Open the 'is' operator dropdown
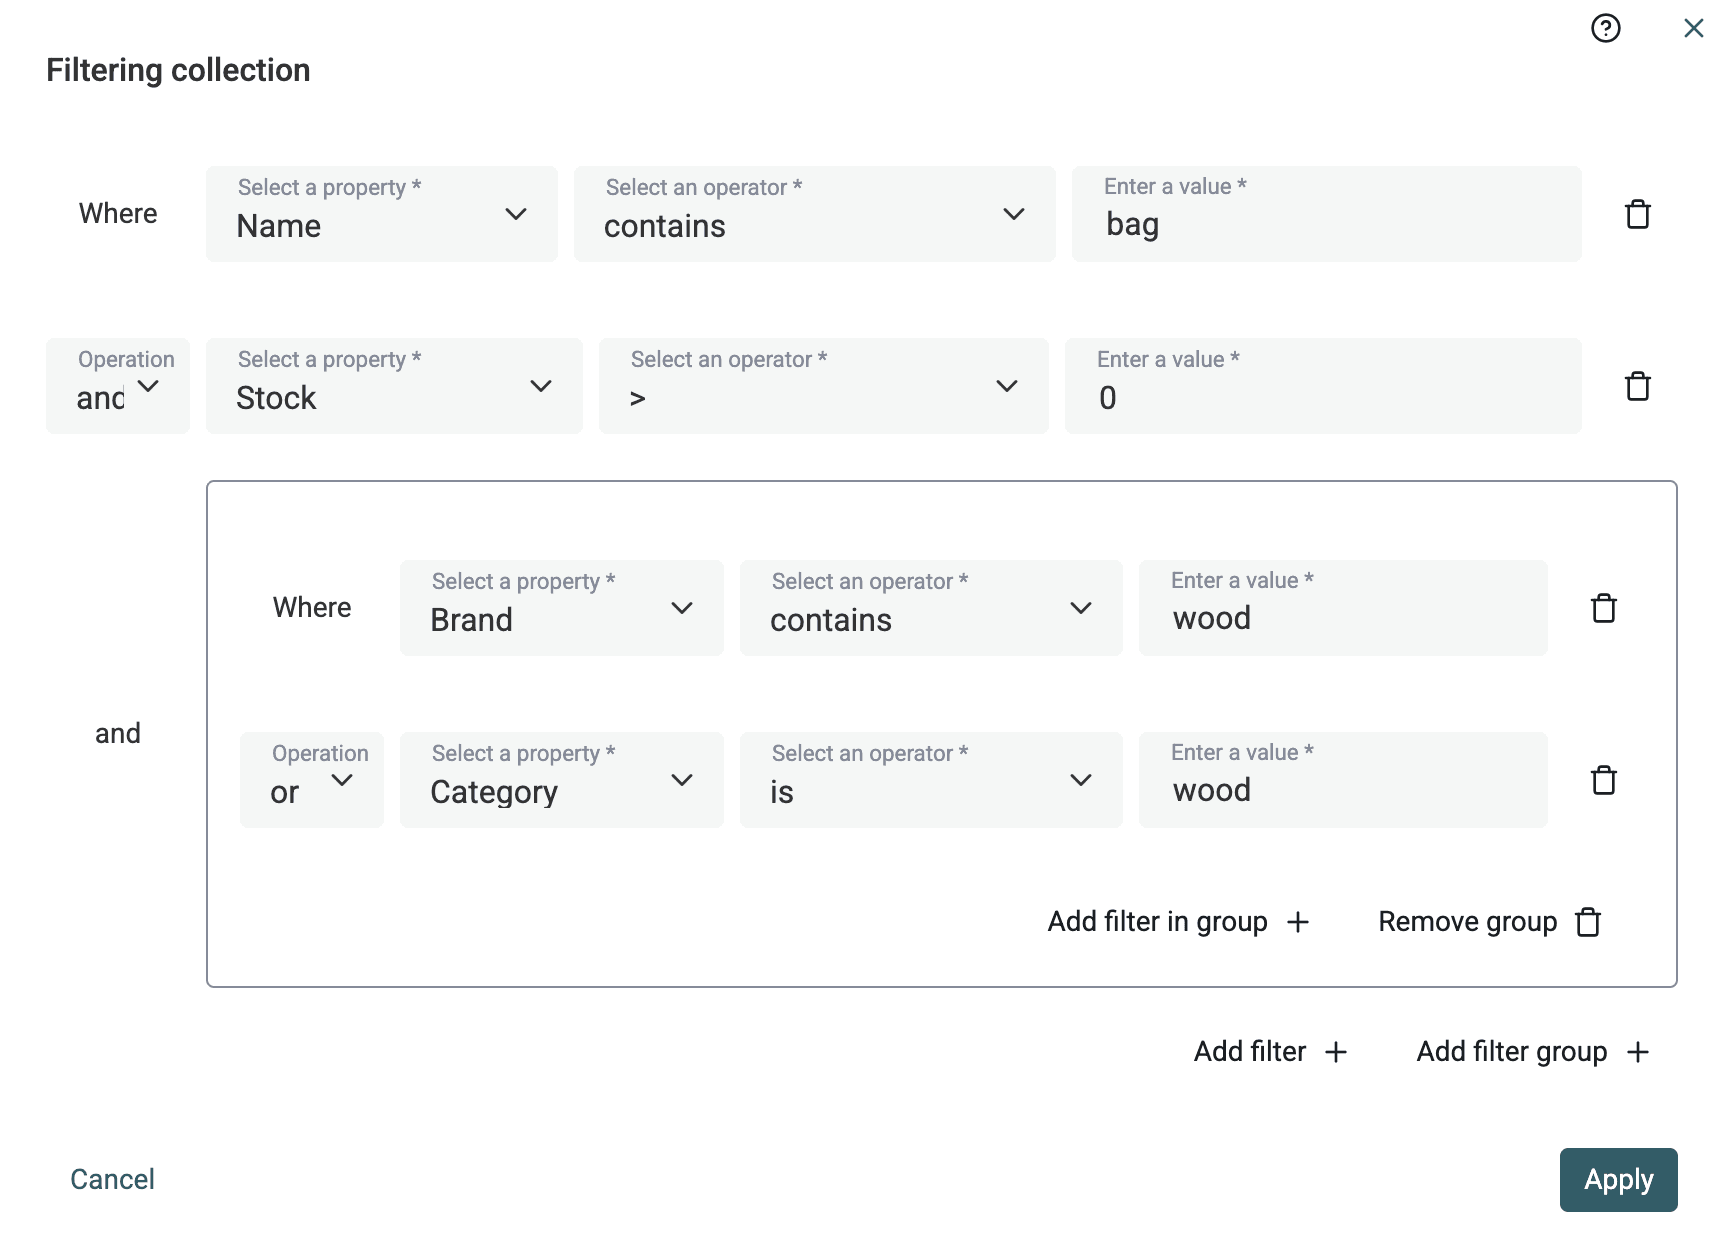The width and height of the screenshot is (1721, 1237). pos(930,780)
